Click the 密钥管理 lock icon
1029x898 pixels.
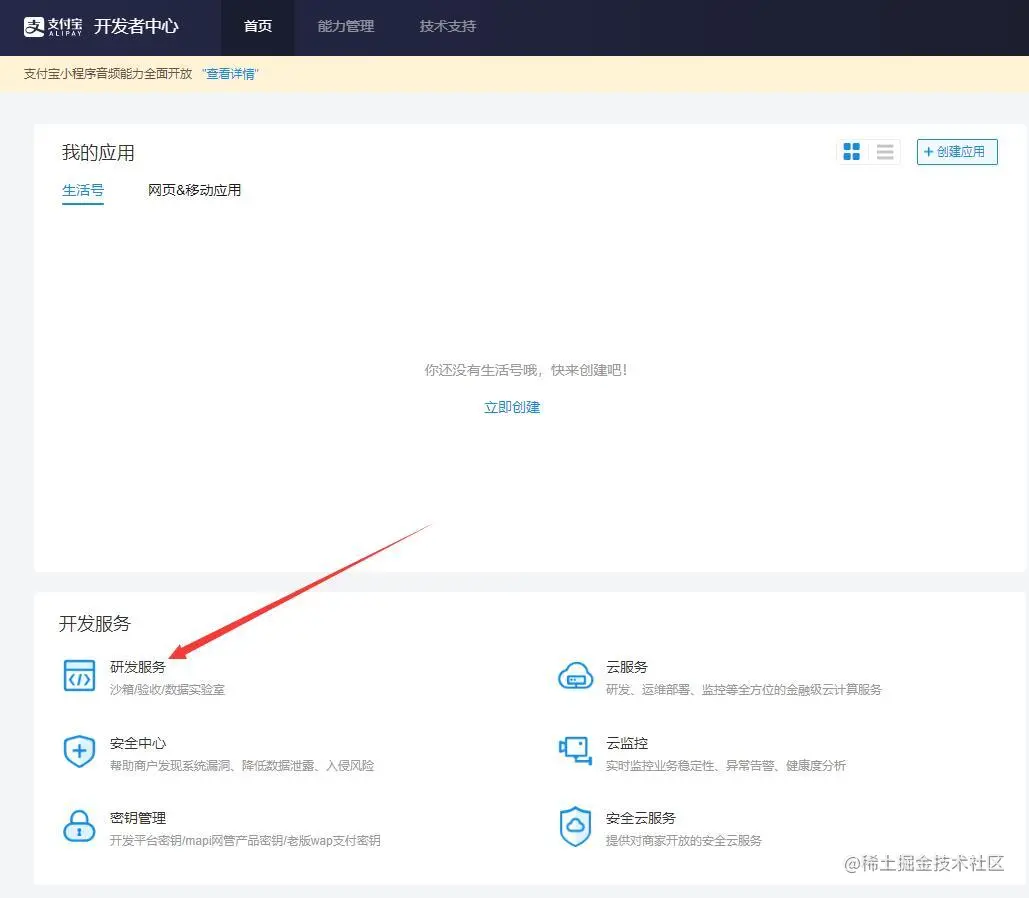coord(79,826)
